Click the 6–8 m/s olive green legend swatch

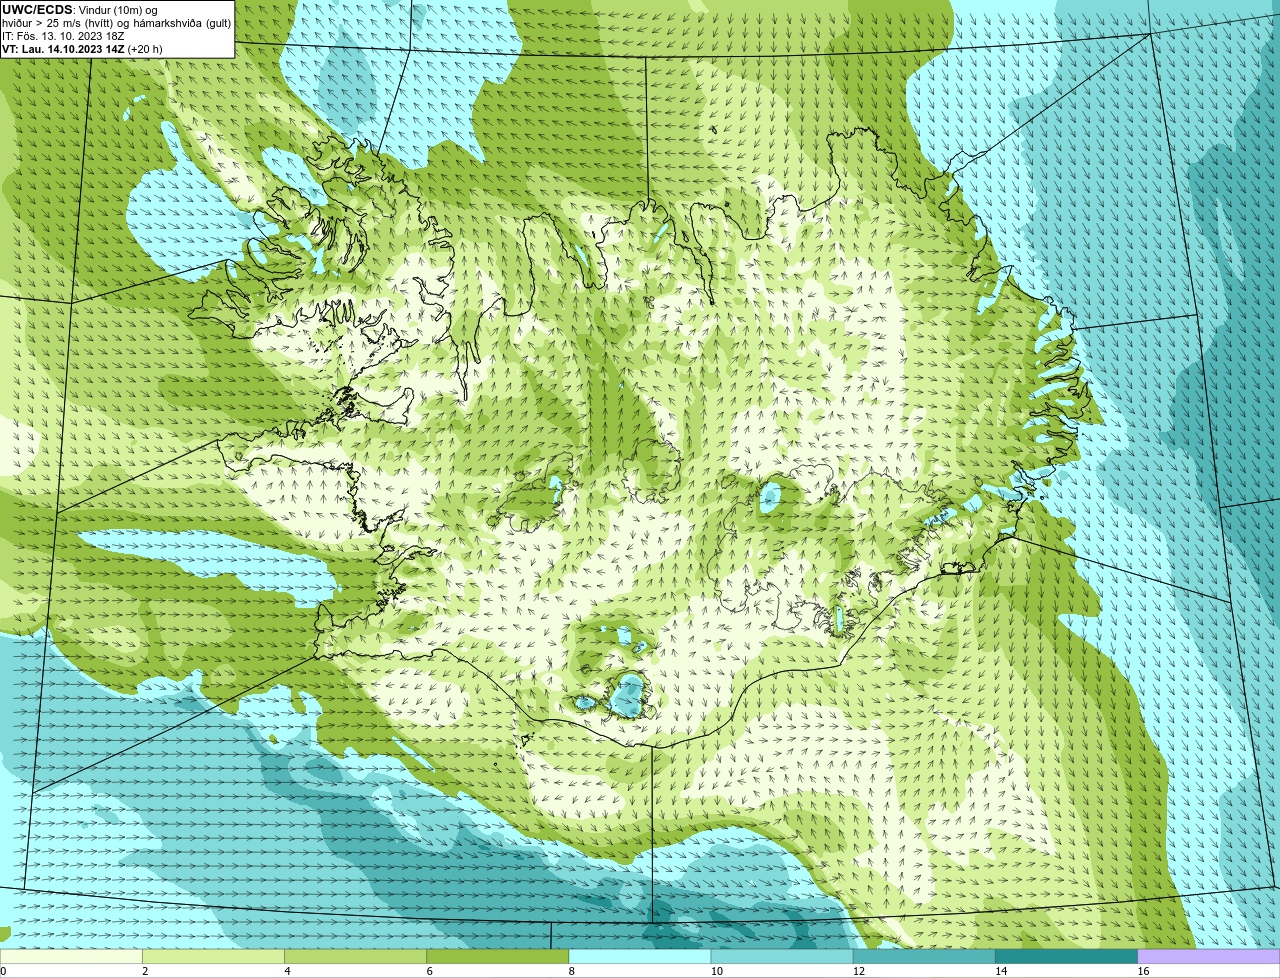coord(498,957)
